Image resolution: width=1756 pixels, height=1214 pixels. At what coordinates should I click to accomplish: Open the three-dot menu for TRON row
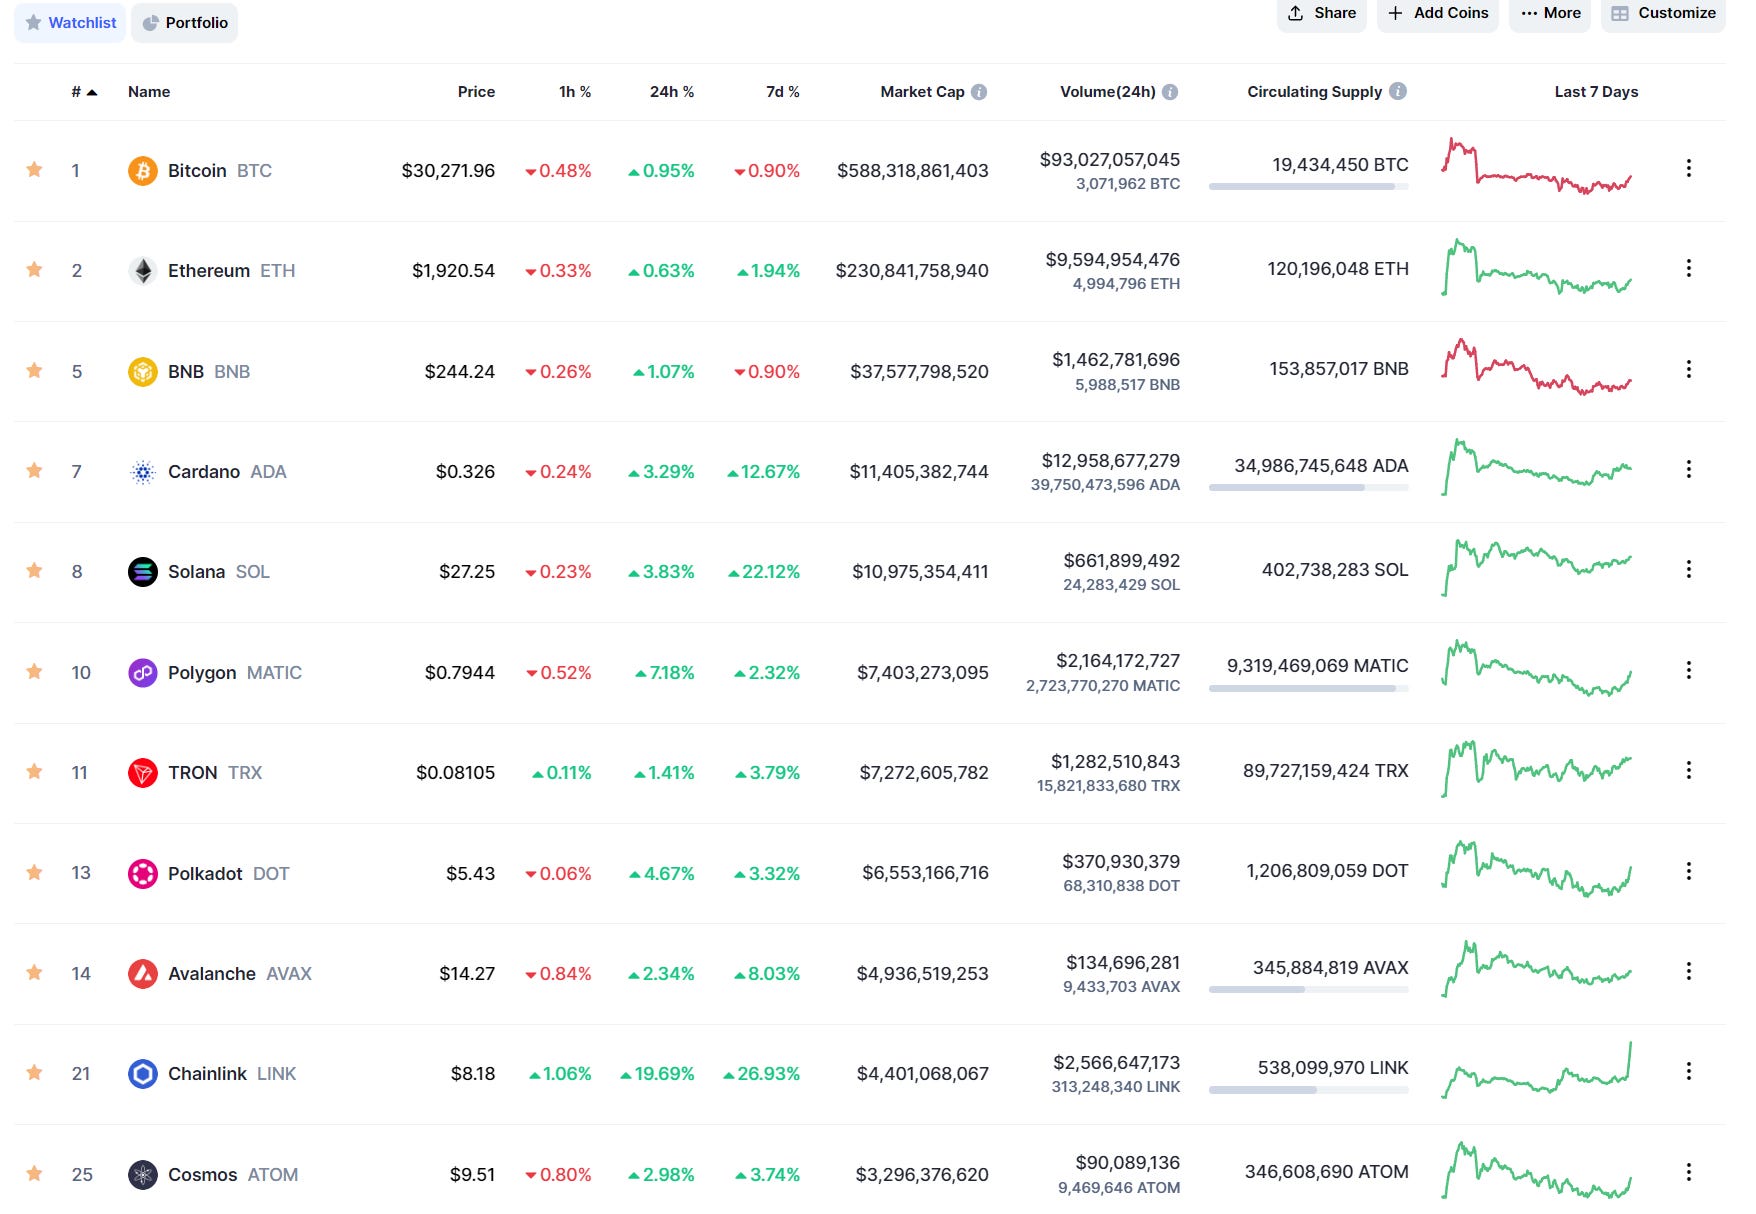point(1689,770)
